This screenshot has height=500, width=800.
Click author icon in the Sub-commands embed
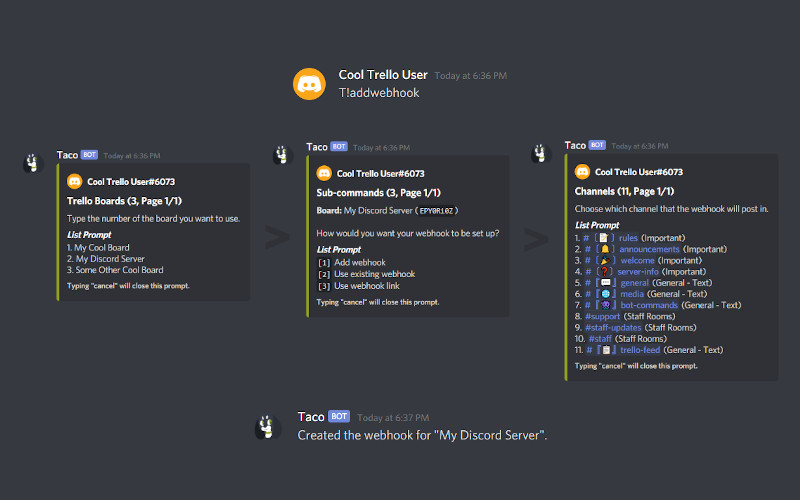[x=324, y=173]
